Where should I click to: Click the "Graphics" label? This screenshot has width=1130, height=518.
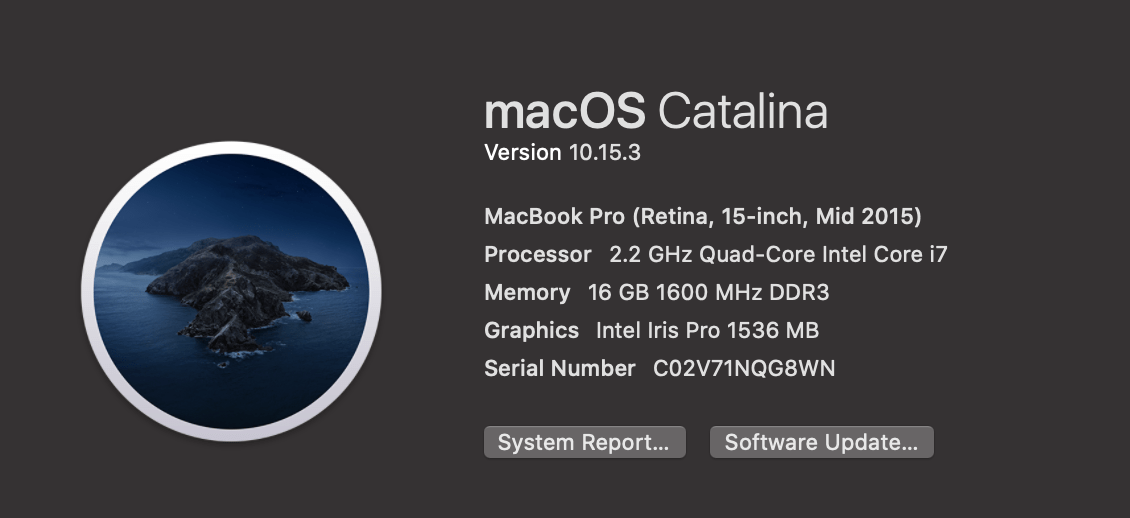[531, 330]
